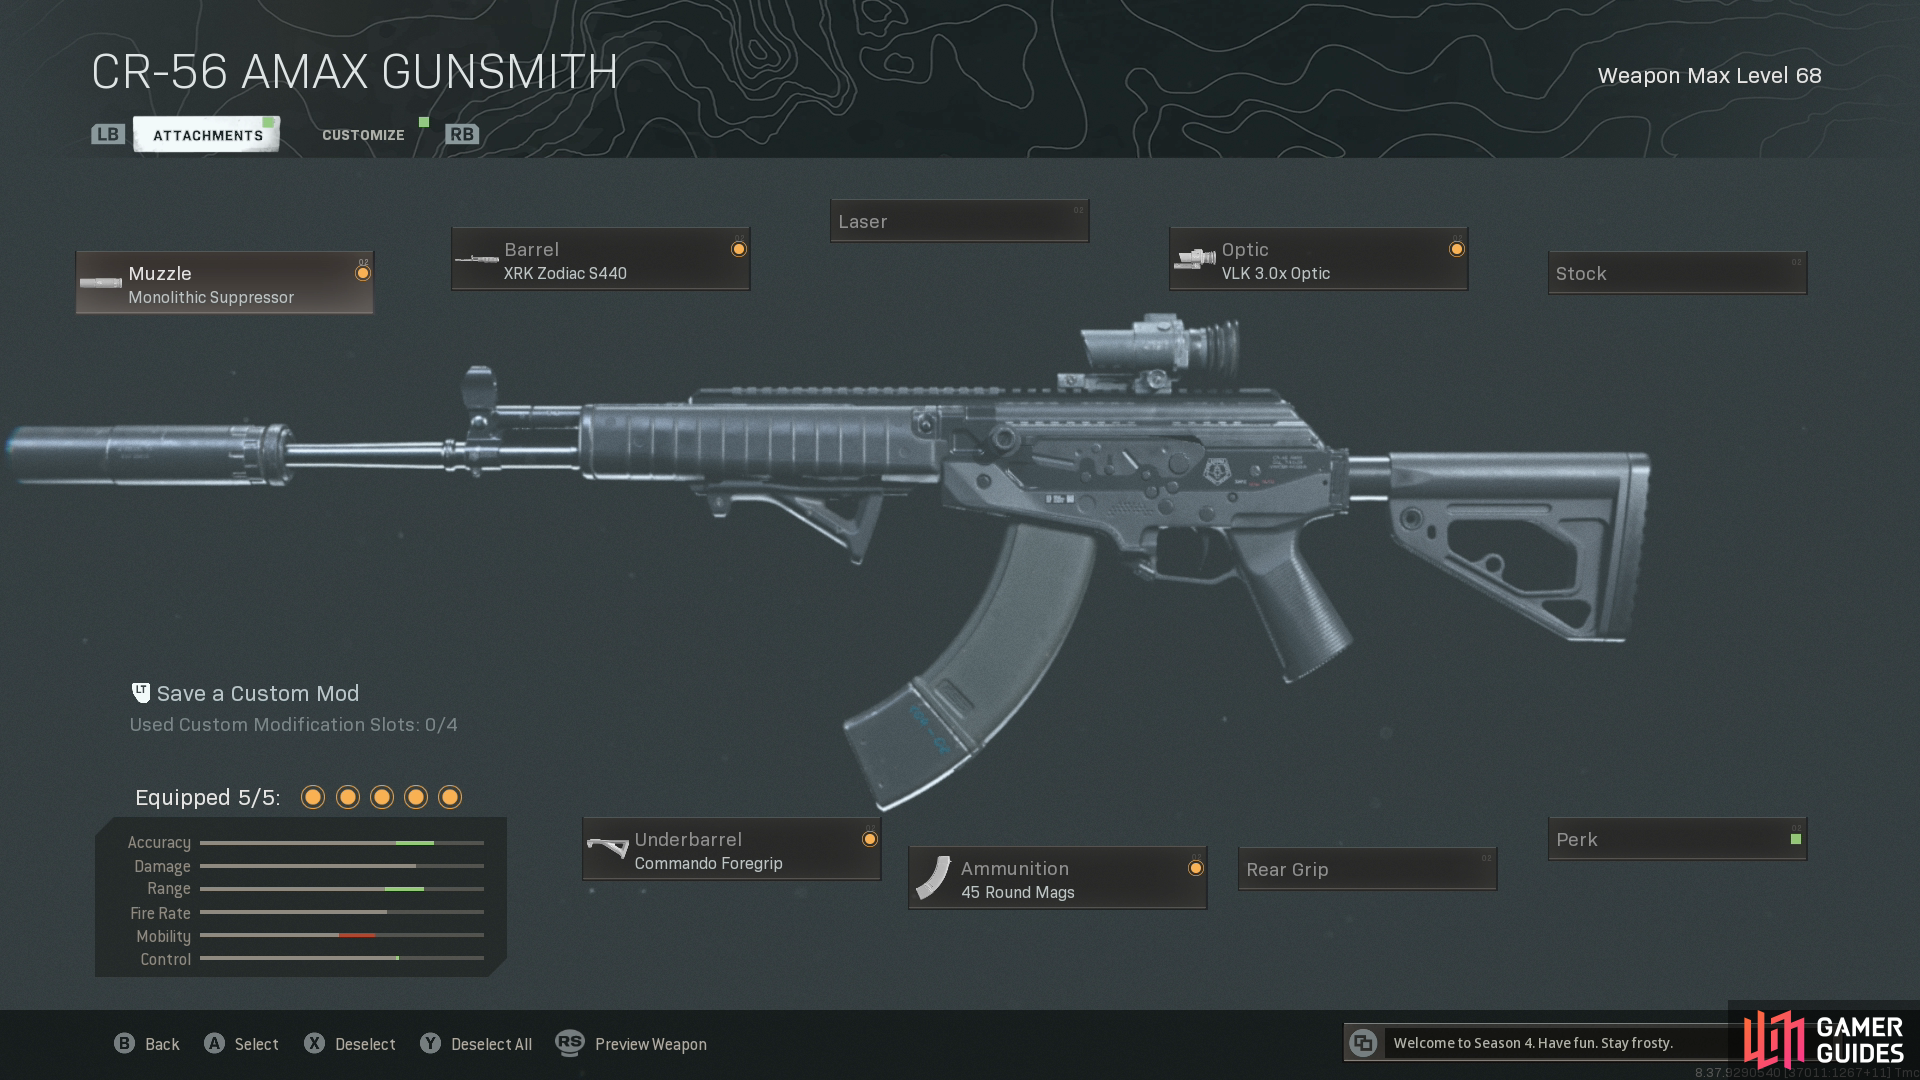Image resolution: width=1920 pixels, height=1080 pixels.
Task: Click the XRK Zodiac barrel thumbnail icon
Action: tap(477, 260)
